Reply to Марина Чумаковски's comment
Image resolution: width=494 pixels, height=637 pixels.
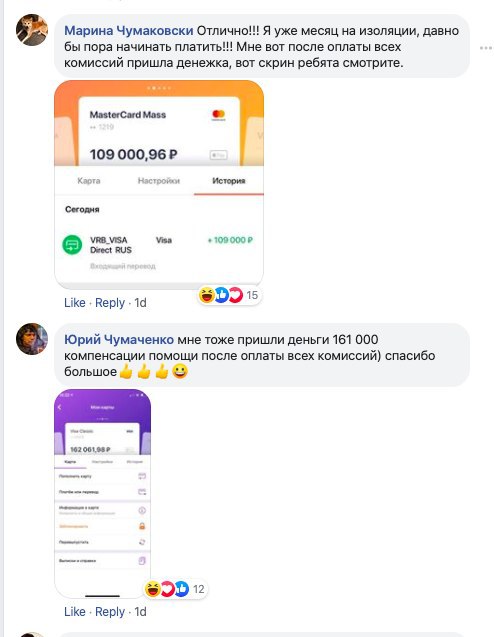(110, 303)
